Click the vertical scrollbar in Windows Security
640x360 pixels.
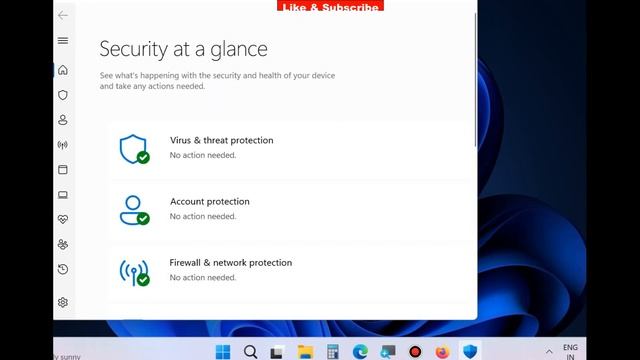(475, 80)
